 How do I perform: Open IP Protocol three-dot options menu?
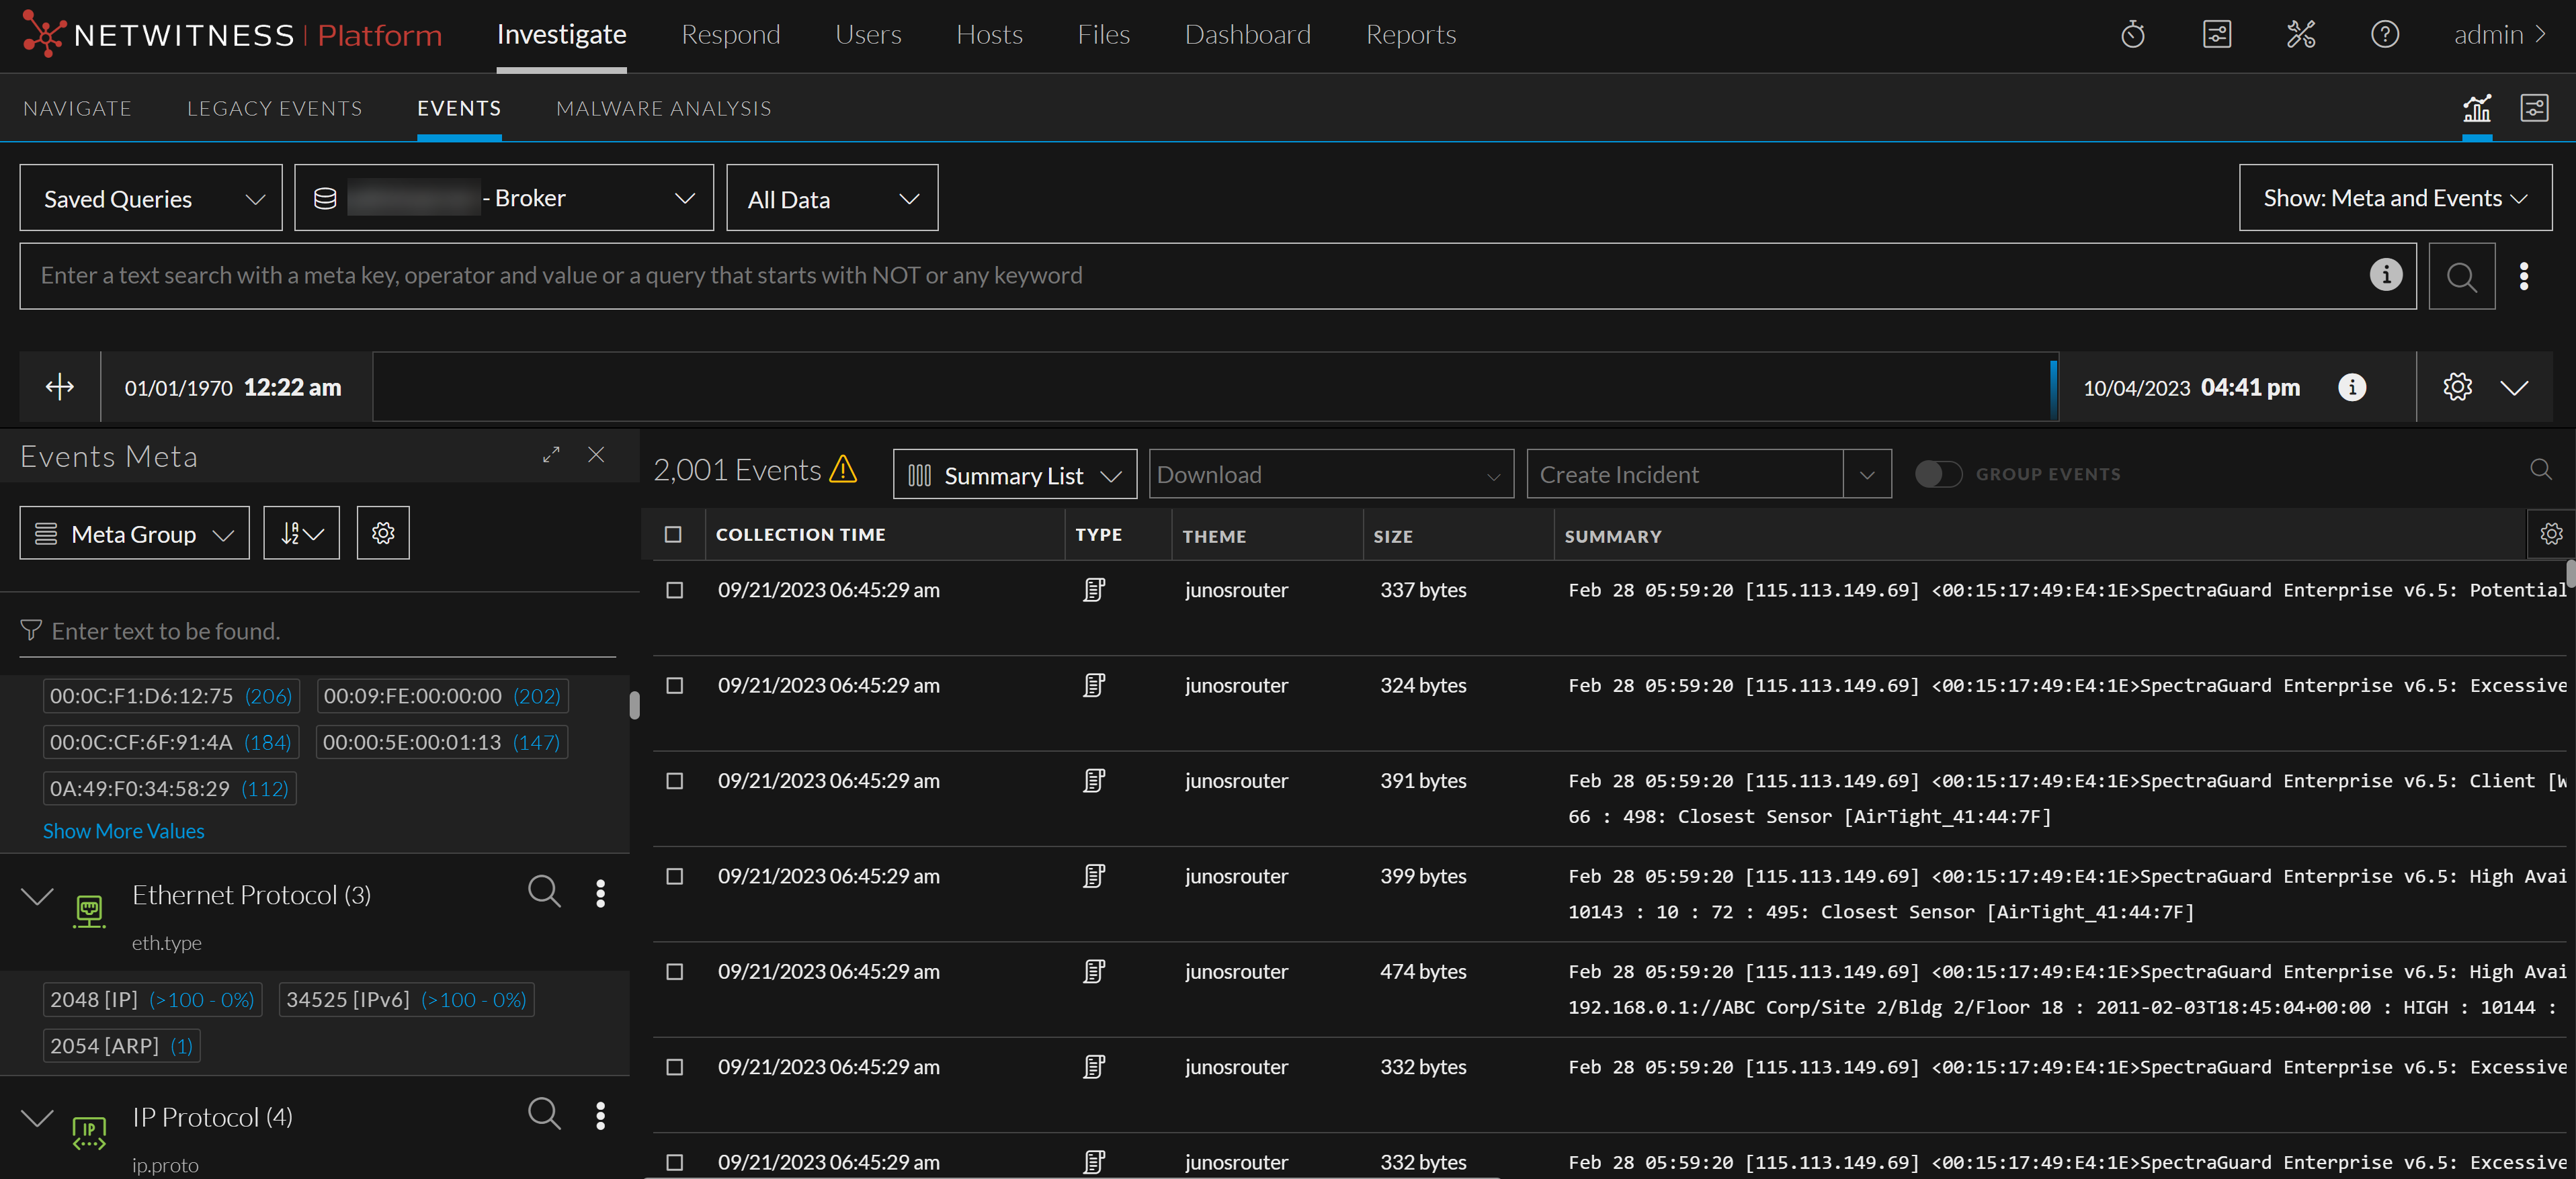[x=600, y=1115]
